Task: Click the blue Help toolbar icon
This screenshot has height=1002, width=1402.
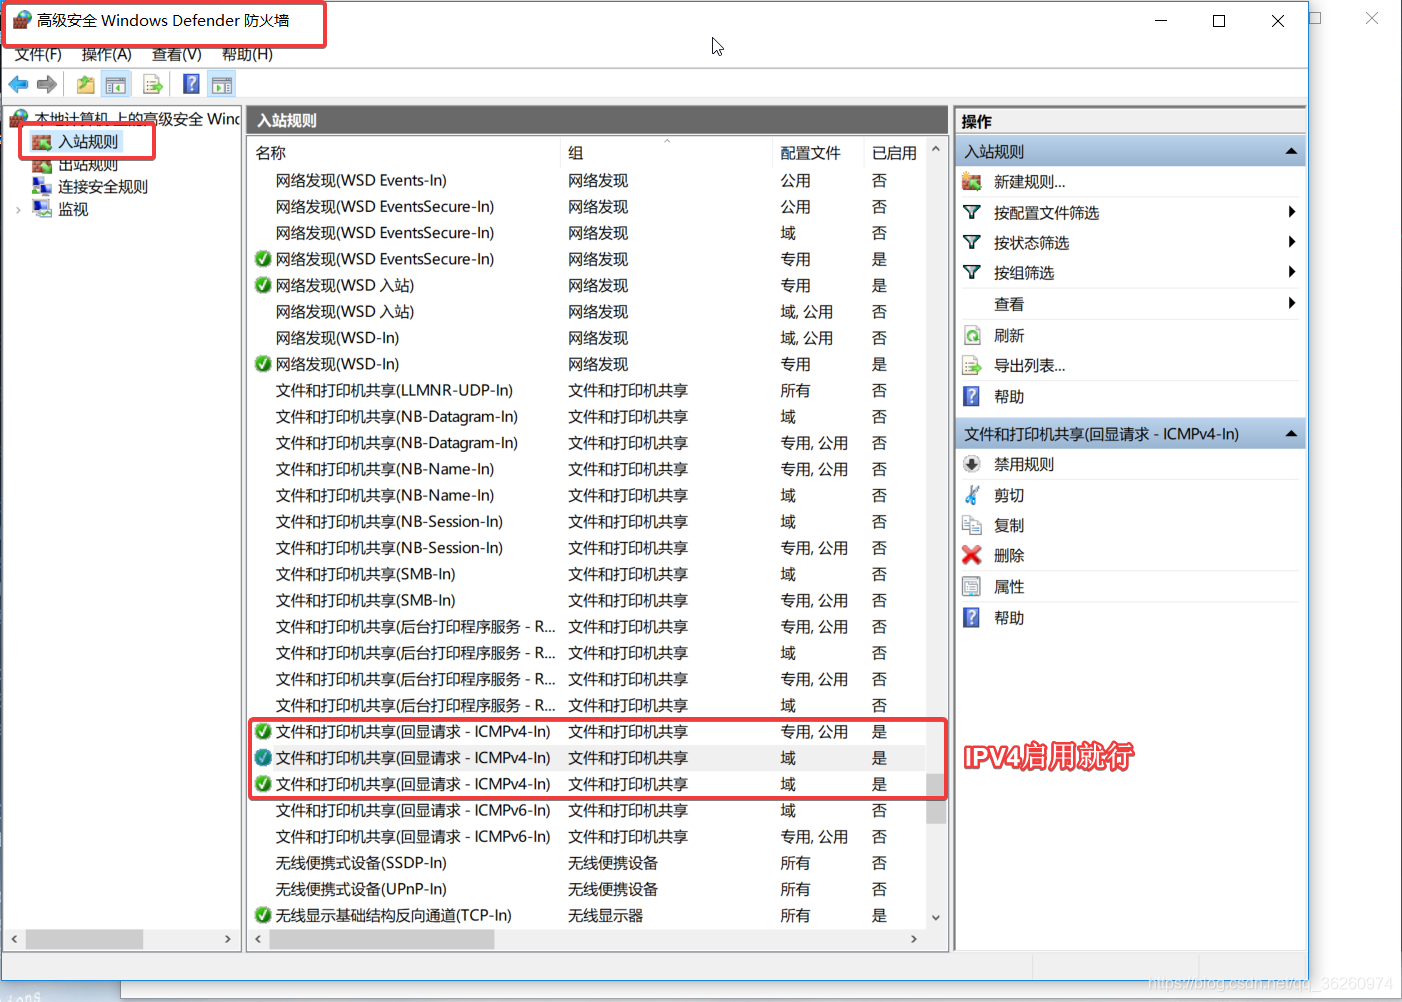Action: pos(191,85)
